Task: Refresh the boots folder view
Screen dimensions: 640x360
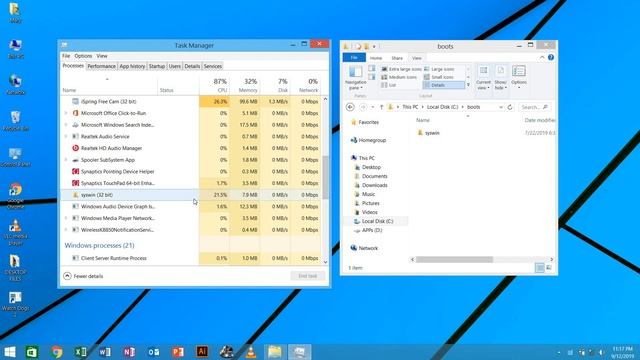Action: (510, 107)
